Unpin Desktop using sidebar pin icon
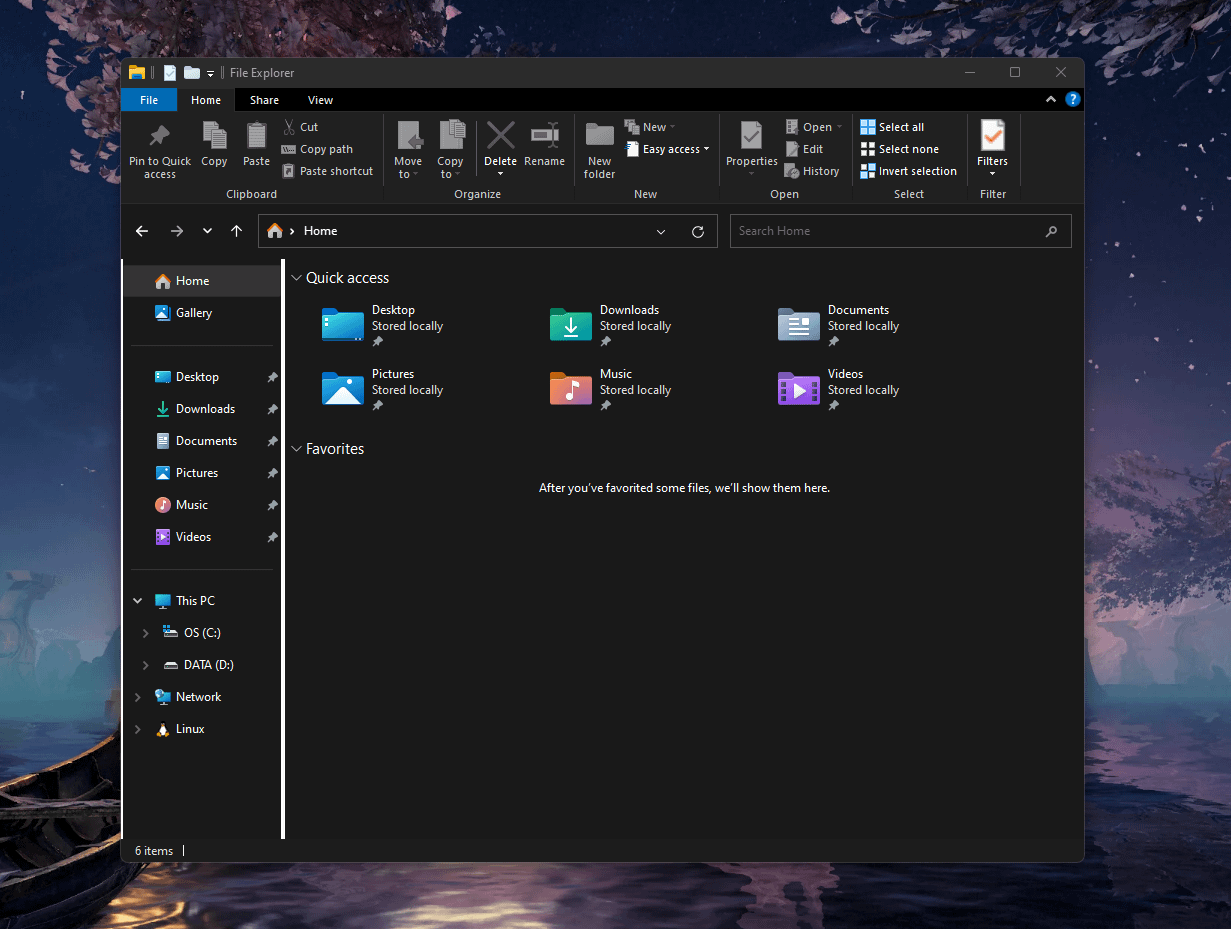The width and height of the screenshot is (1231, 929). [272, 377]
